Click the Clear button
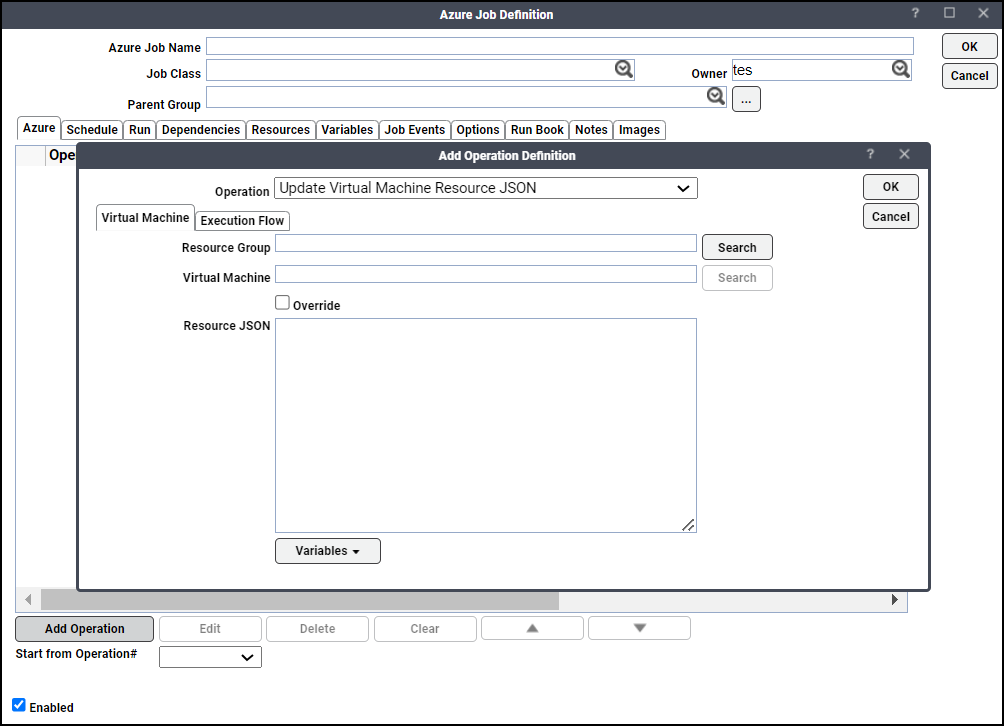 [425, 629]
